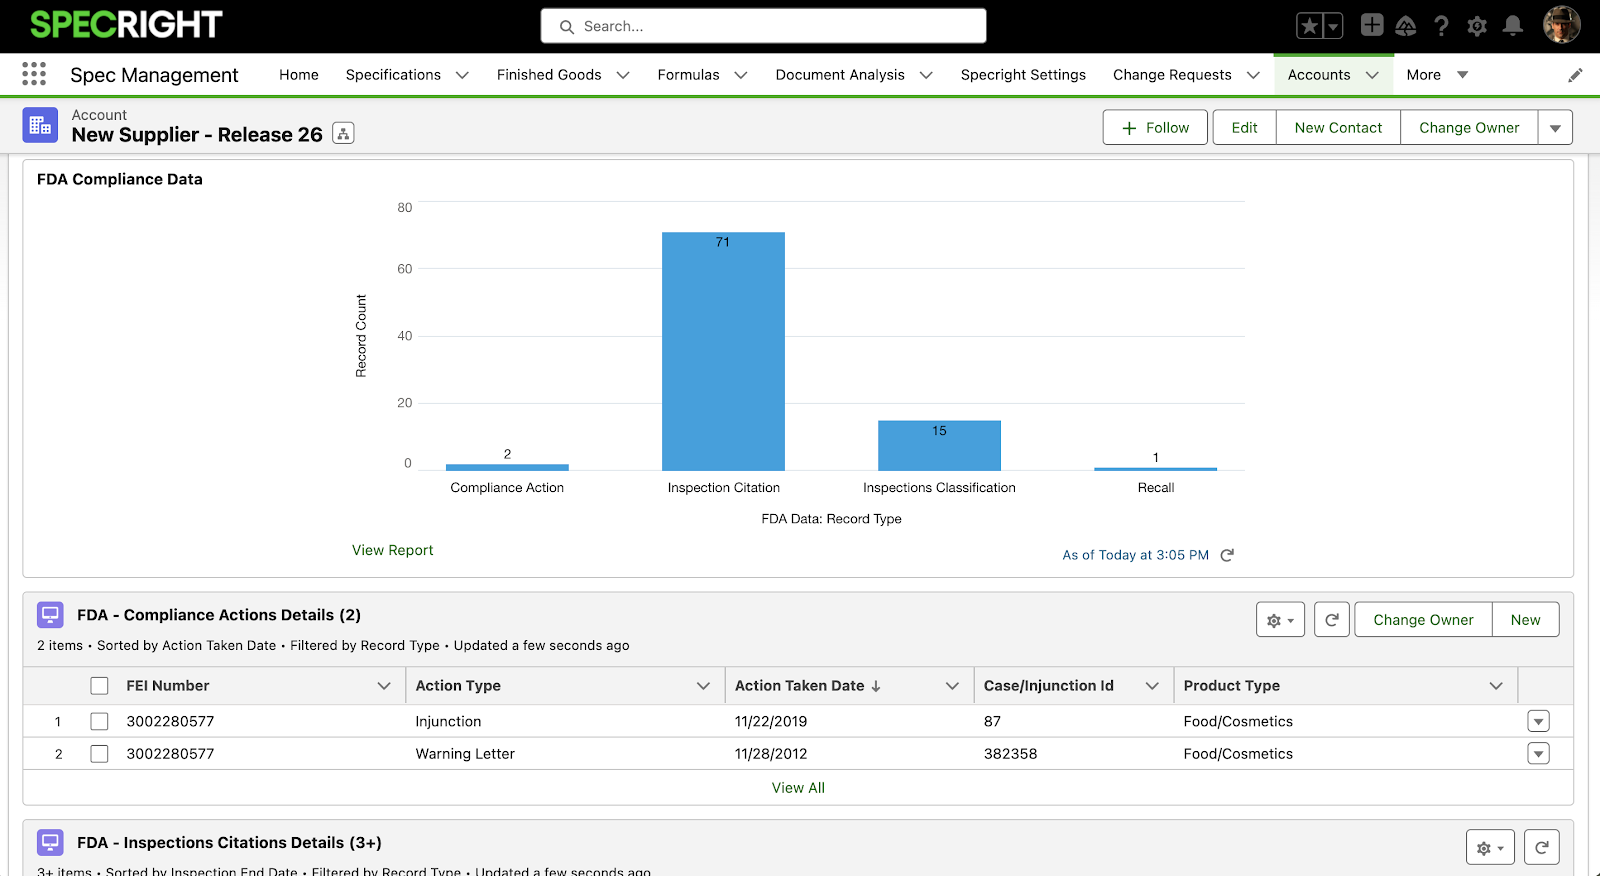Select the Warning Letter row checkbox
The height and width of the screenshot is (876, 1600).
click(x=99, y=754)
